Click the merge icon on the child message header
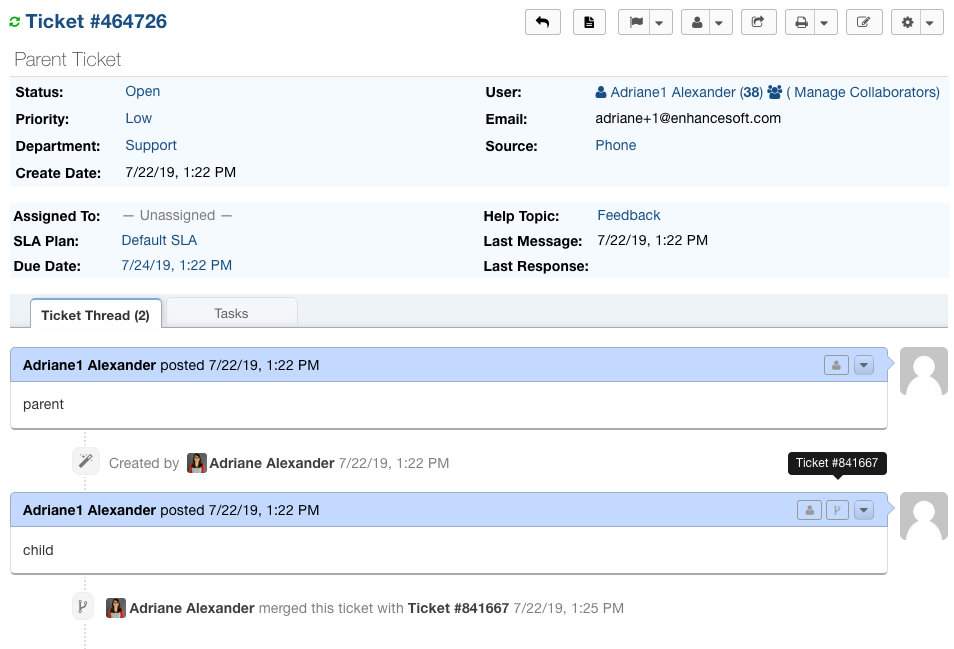The image size is (954, 649). tap(837, 510)
